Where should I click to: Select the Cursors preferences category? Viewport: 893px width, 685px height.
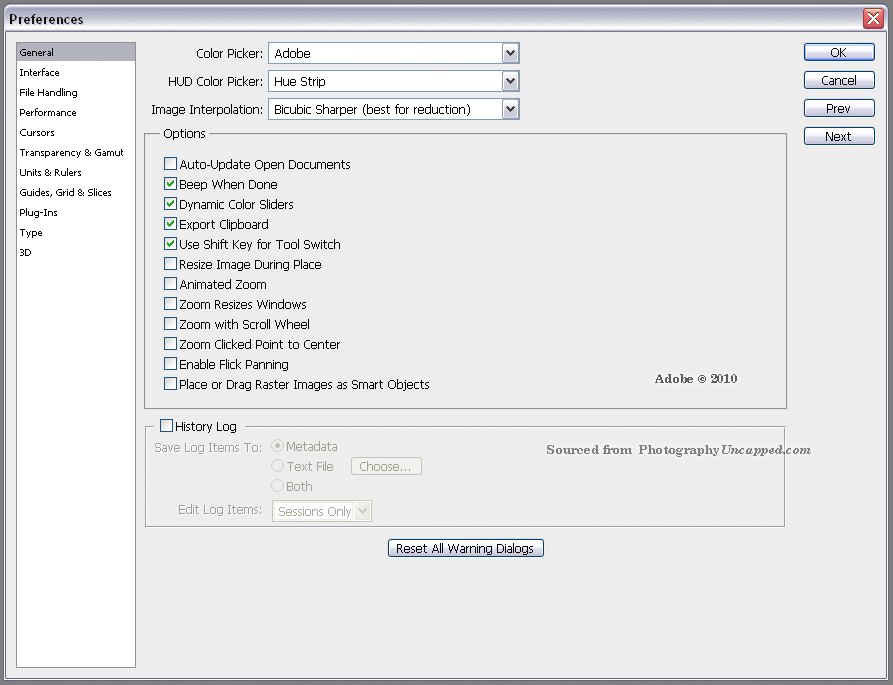pos(37,132)
